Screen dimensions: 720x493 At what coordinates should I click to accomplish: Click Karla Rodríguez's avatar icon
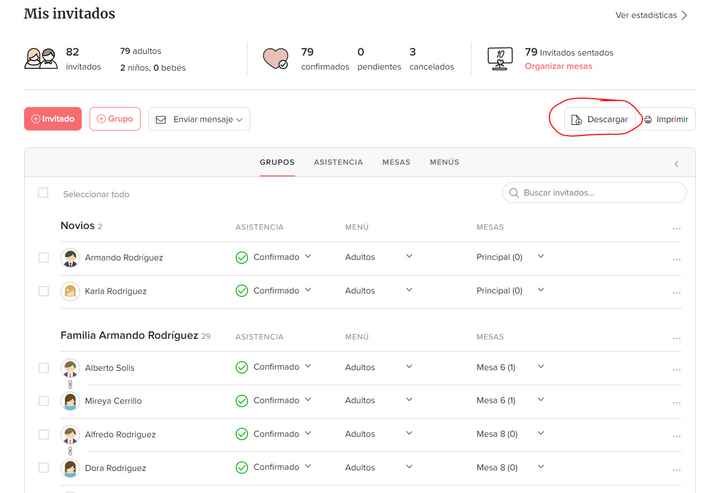click(70, 291)
